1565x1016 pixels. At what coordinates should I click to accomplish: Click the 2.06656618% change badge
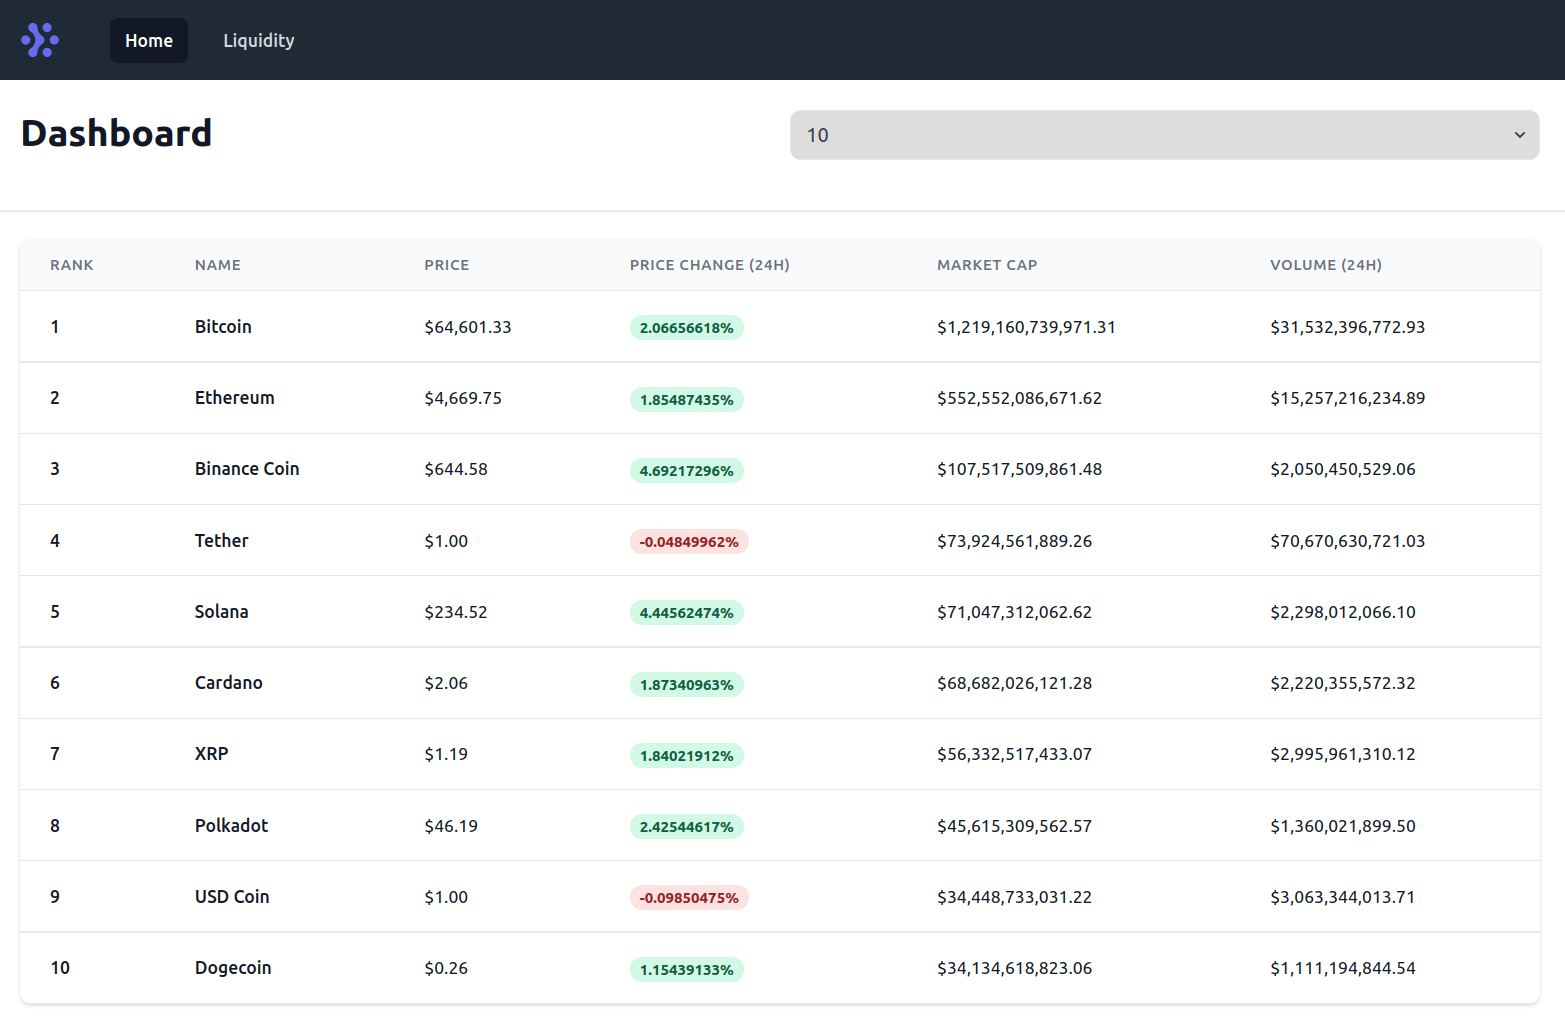(x=687, y=328)
